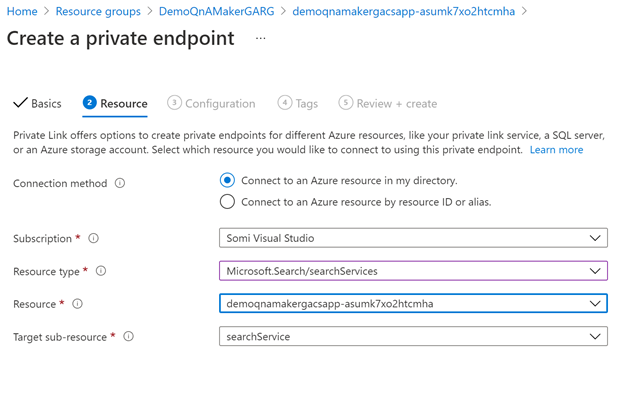Viewport: 624px width, 400px height.
Task: Open the Review + create tab
Action: (x=396, y=103)
